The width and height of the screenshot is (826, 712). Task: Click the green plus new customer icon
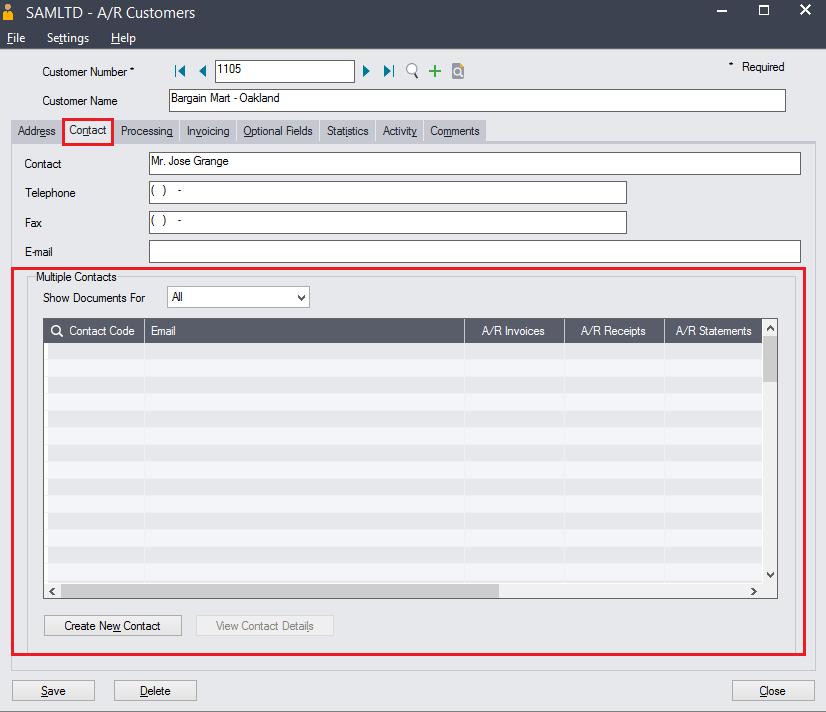coord(435,71)
